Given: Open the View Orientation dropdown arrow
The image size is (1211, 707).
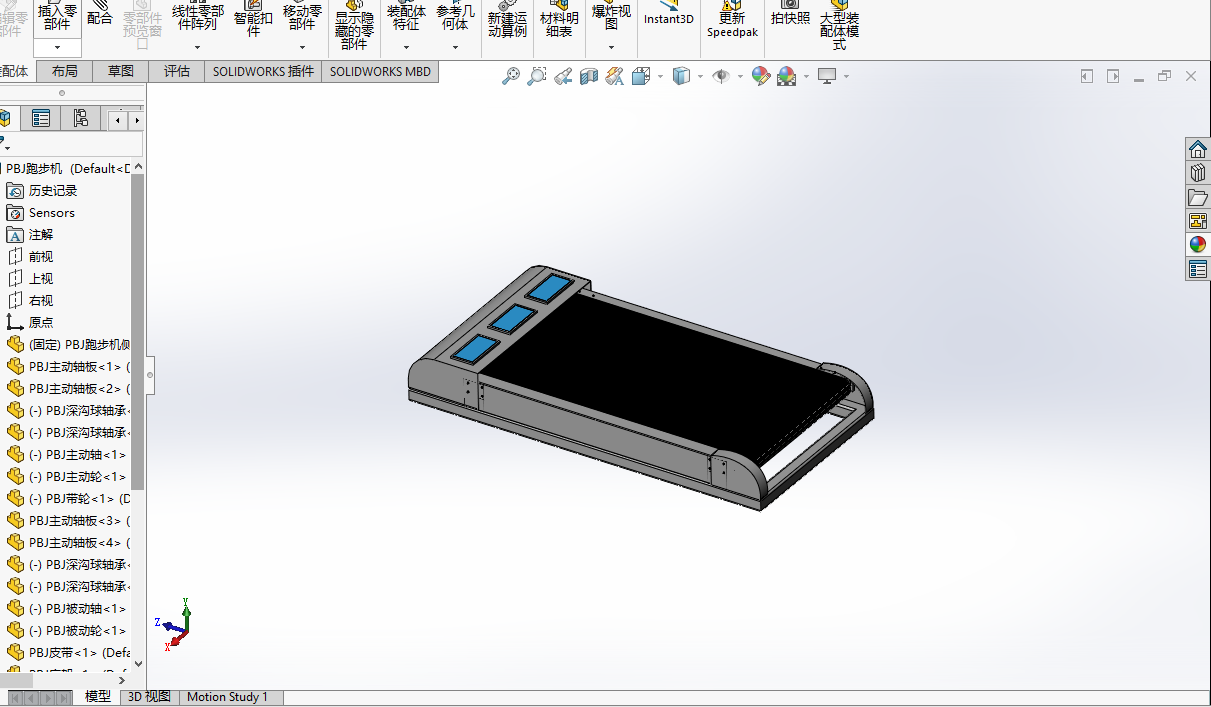Looking at the screenshot, I should (660, 77).
